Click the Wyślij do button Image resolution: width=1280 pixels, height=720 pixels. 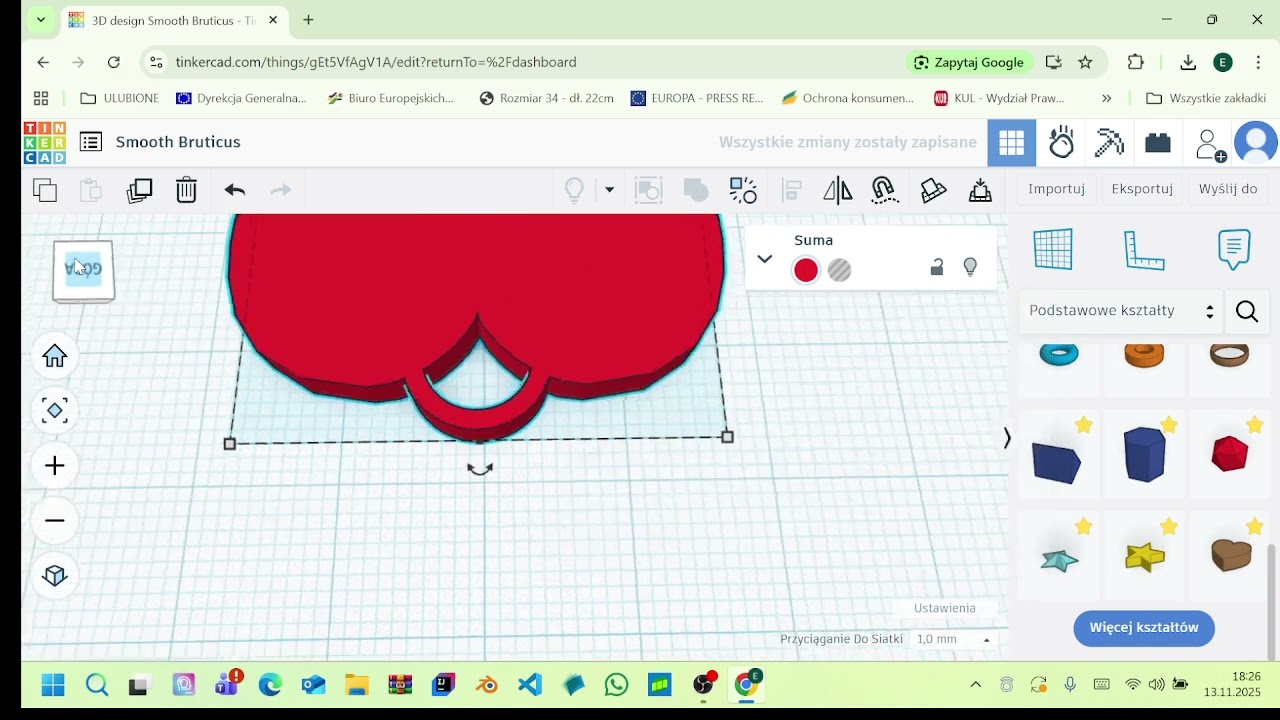(x=1228, y=189)
